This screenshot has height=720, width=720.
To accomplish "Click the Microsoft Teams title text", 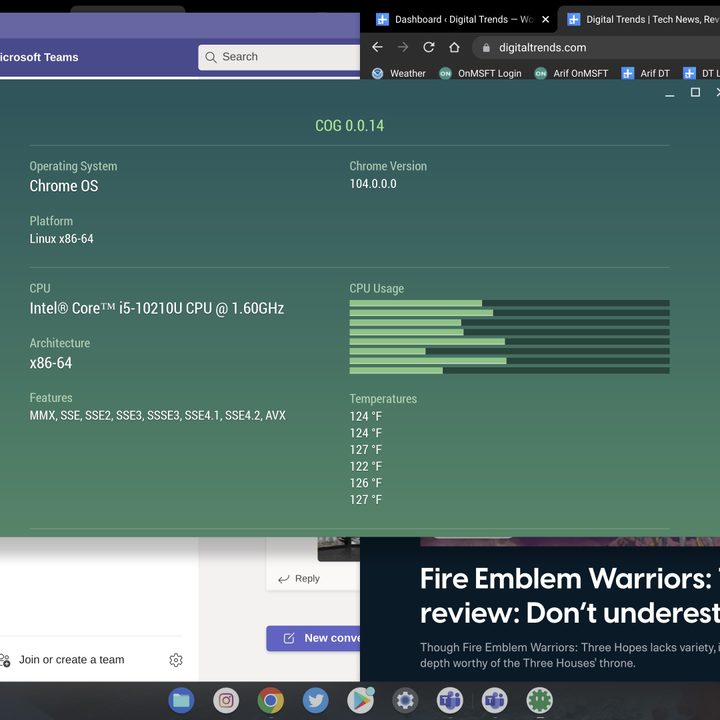I will tap(39, 57).
